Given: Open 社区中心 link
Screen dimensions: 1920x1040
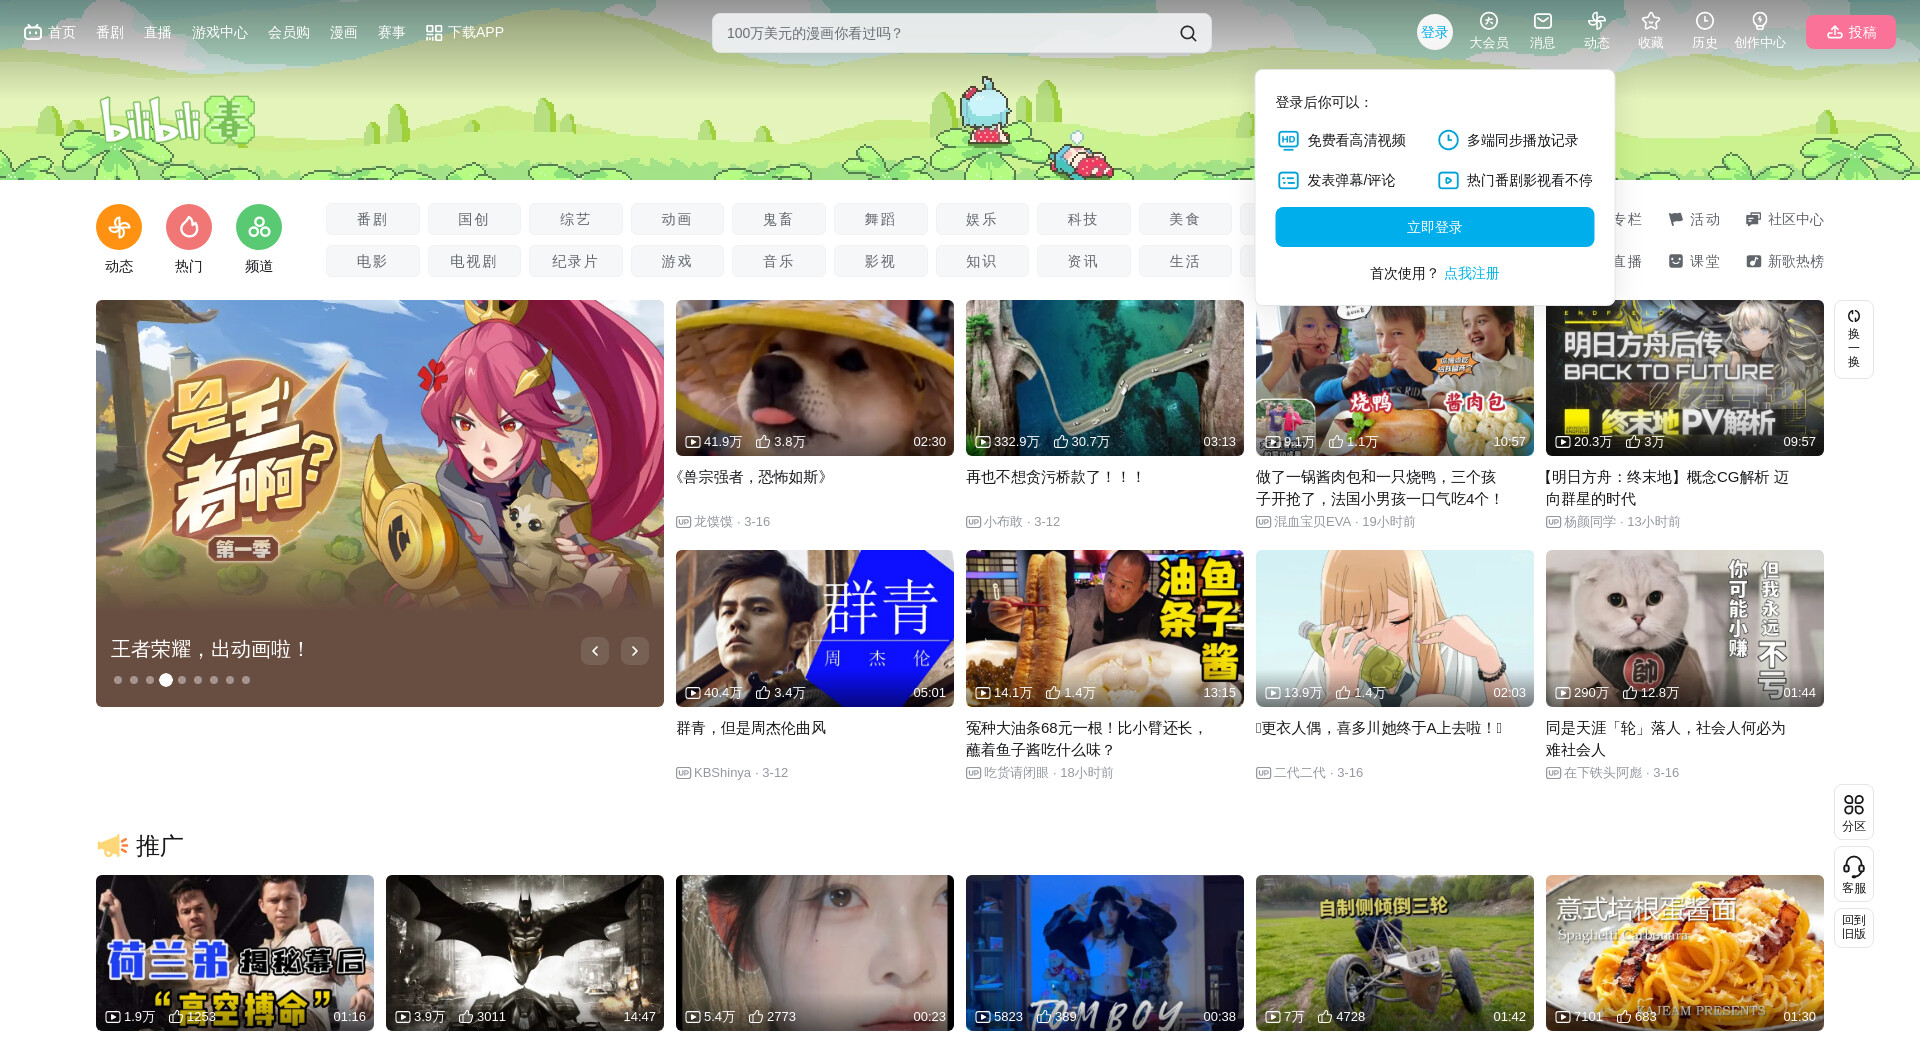Looking at the screenshot, I should point(1785,219).
